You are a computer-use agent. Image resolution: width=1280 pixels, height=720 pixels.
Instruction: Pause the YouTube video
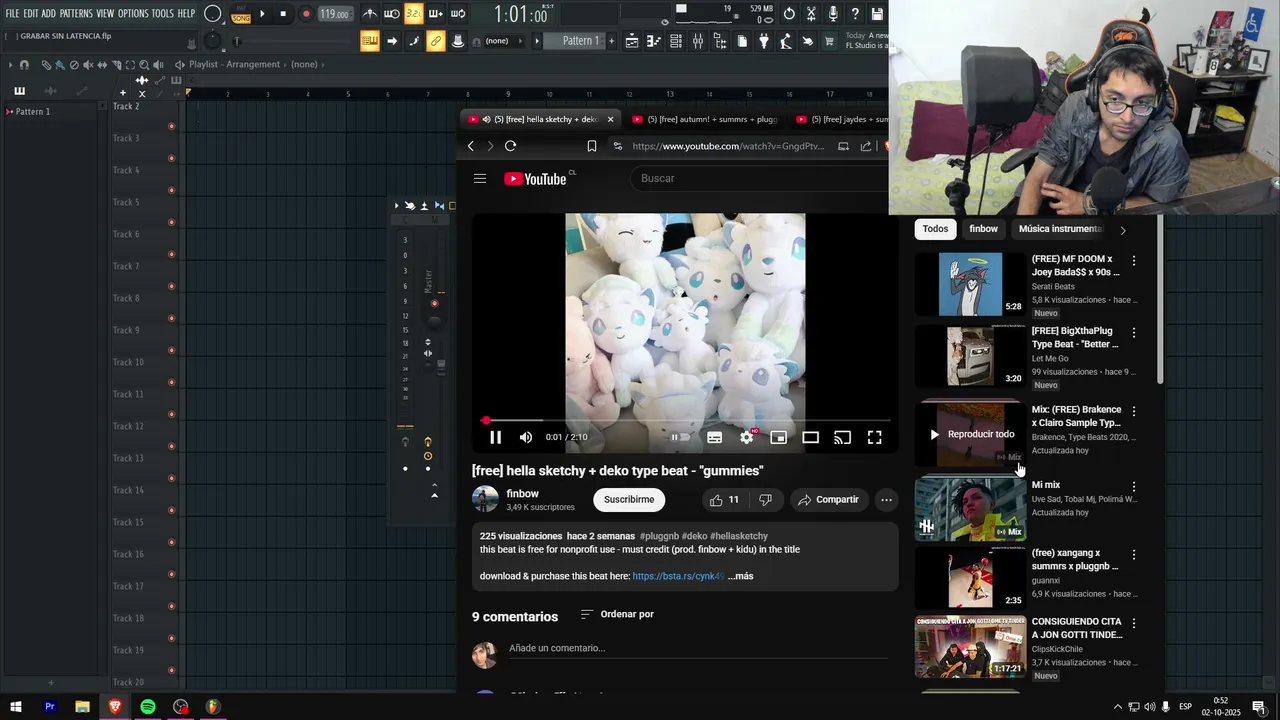tap(495, 437)
